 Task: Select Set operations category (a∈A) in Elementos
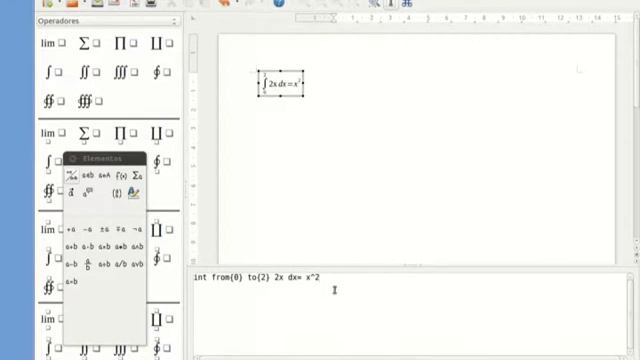104,176
